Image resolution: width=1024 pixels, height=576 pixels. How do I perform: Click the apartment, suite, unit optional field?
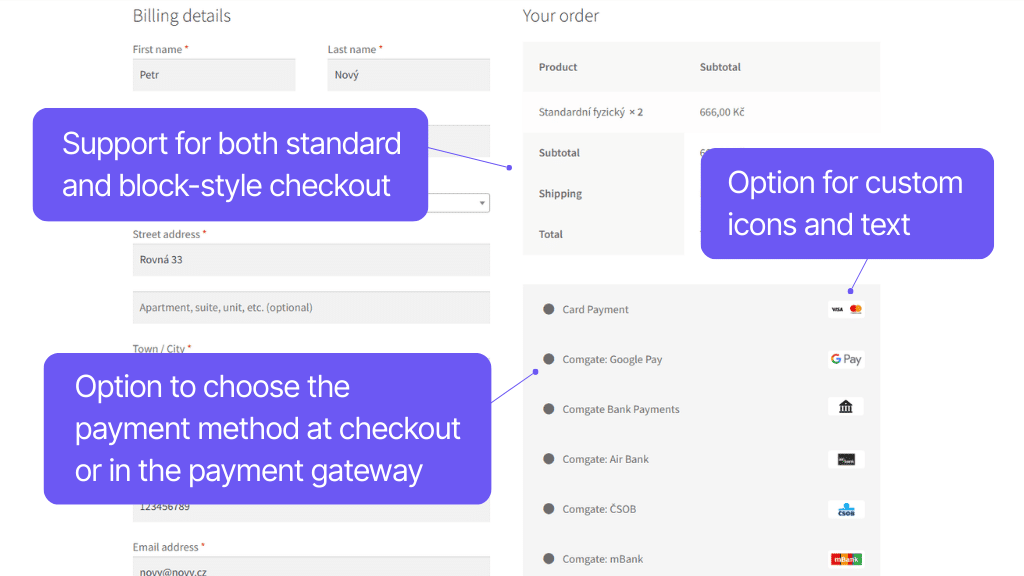pyautogui.click(x=311, y=307)
